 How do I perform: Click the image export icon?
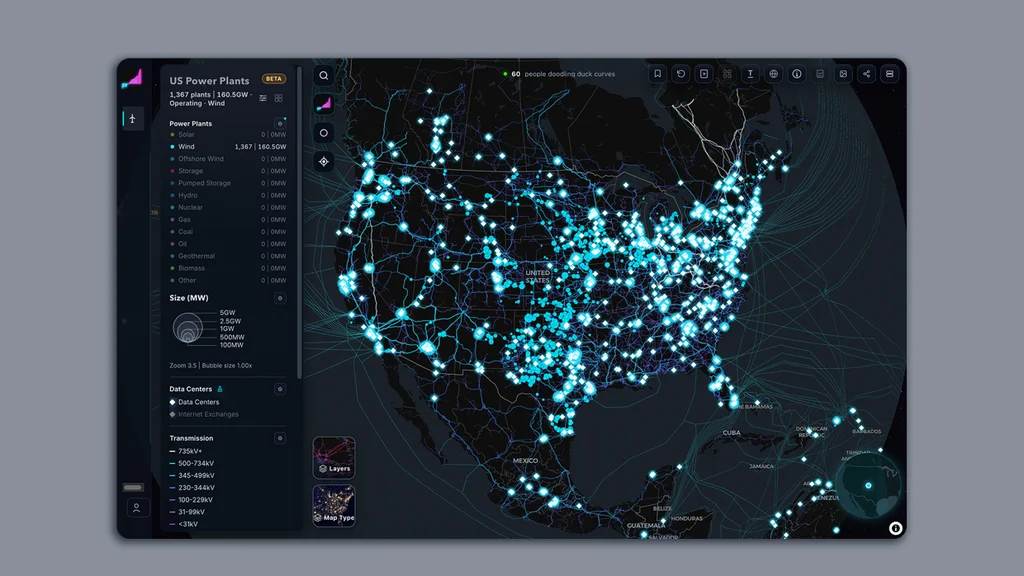click(843, 74)
